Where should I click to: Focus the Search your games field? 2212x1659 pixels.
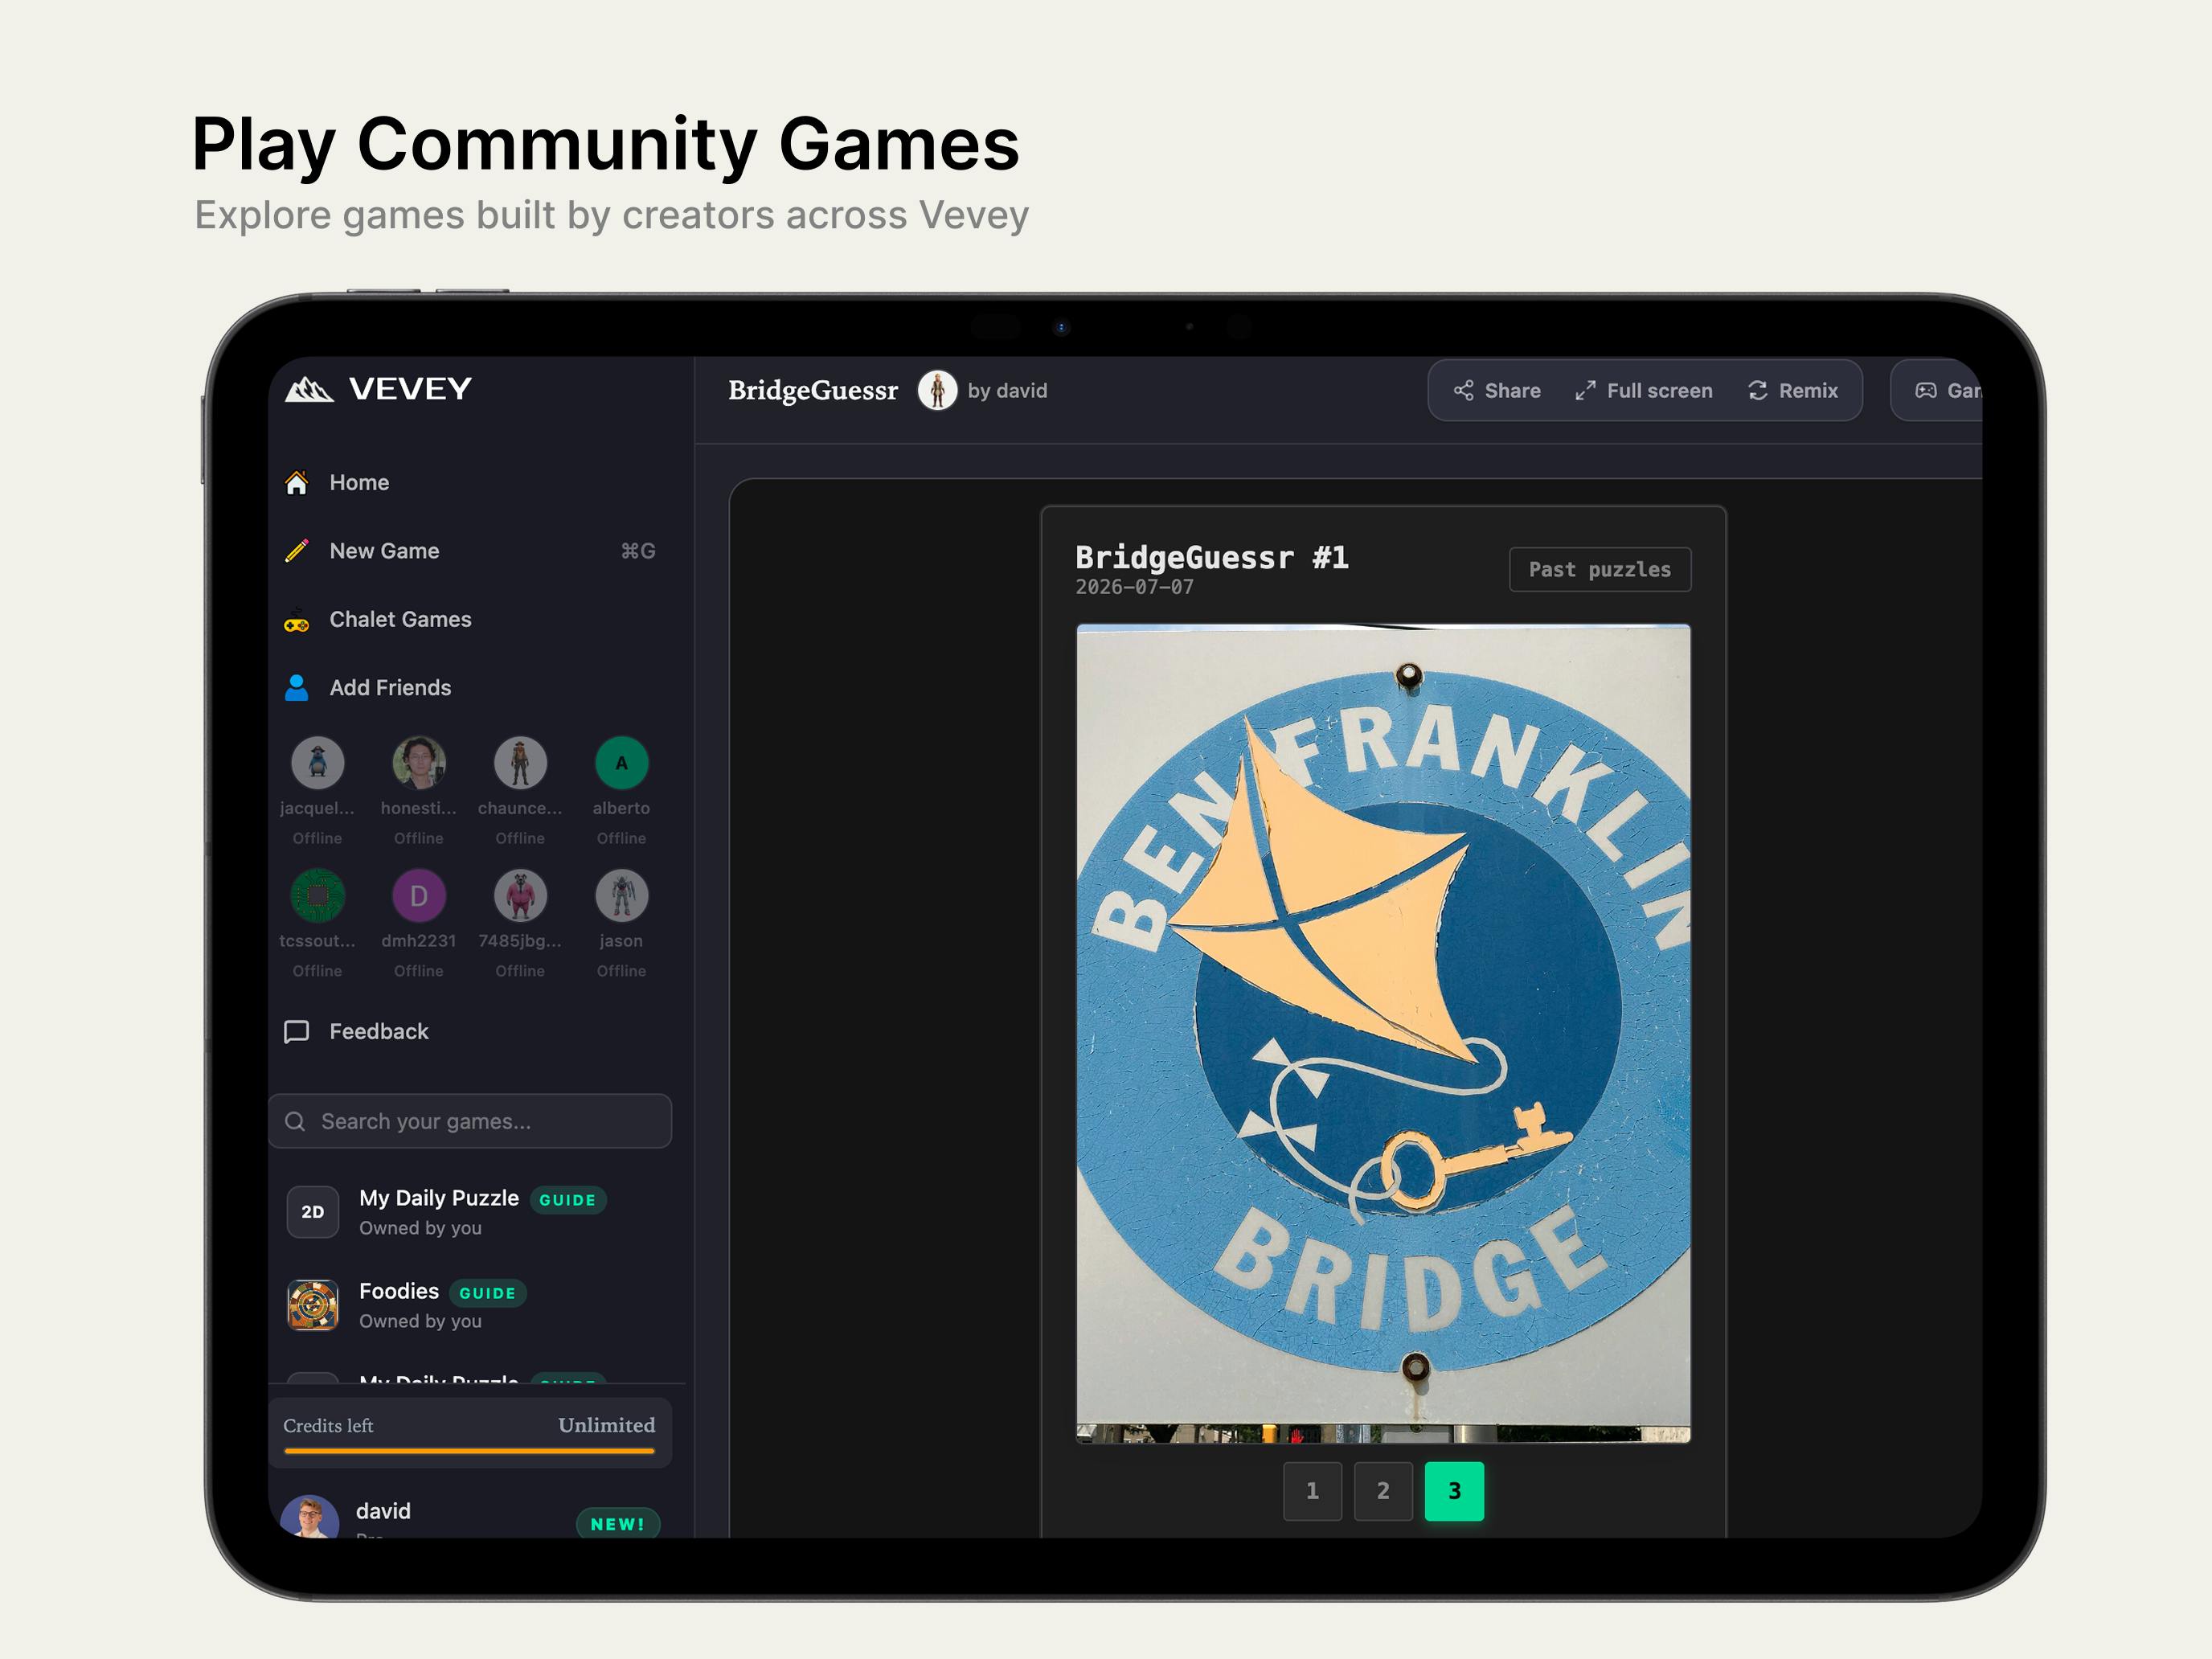tap(470, 1122)
